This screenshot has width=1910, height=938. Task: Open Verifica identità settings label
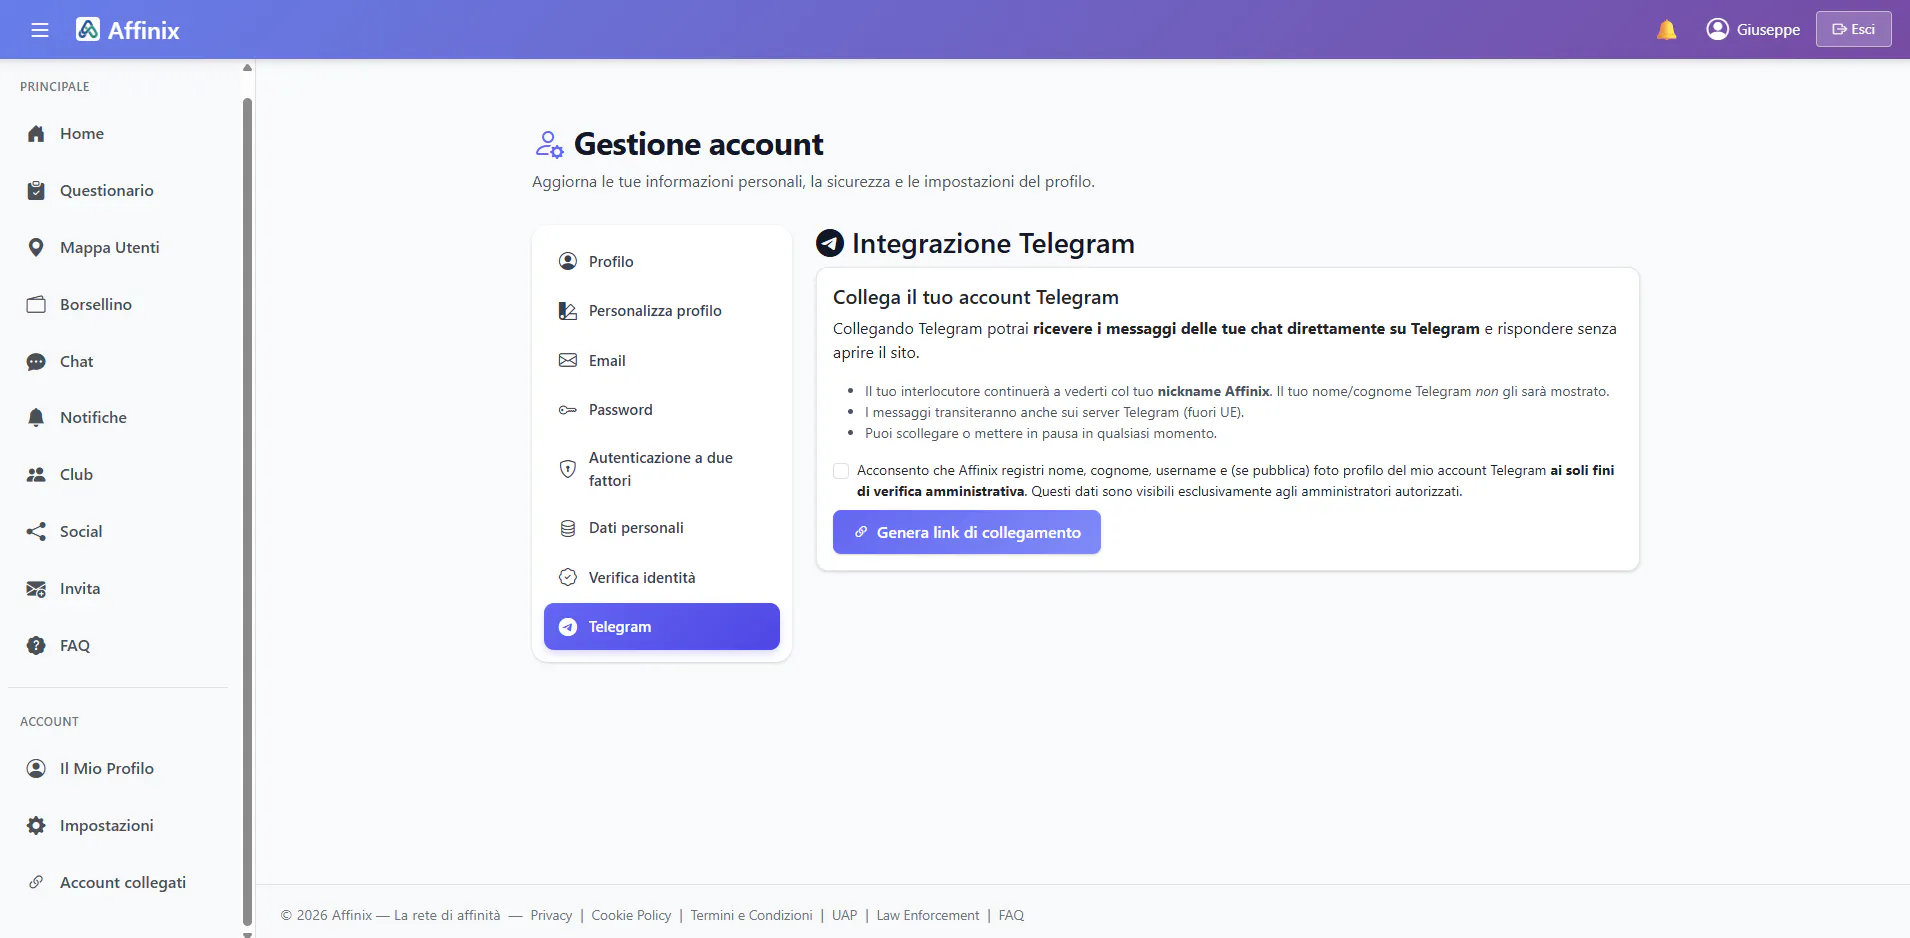pos(642,578)
